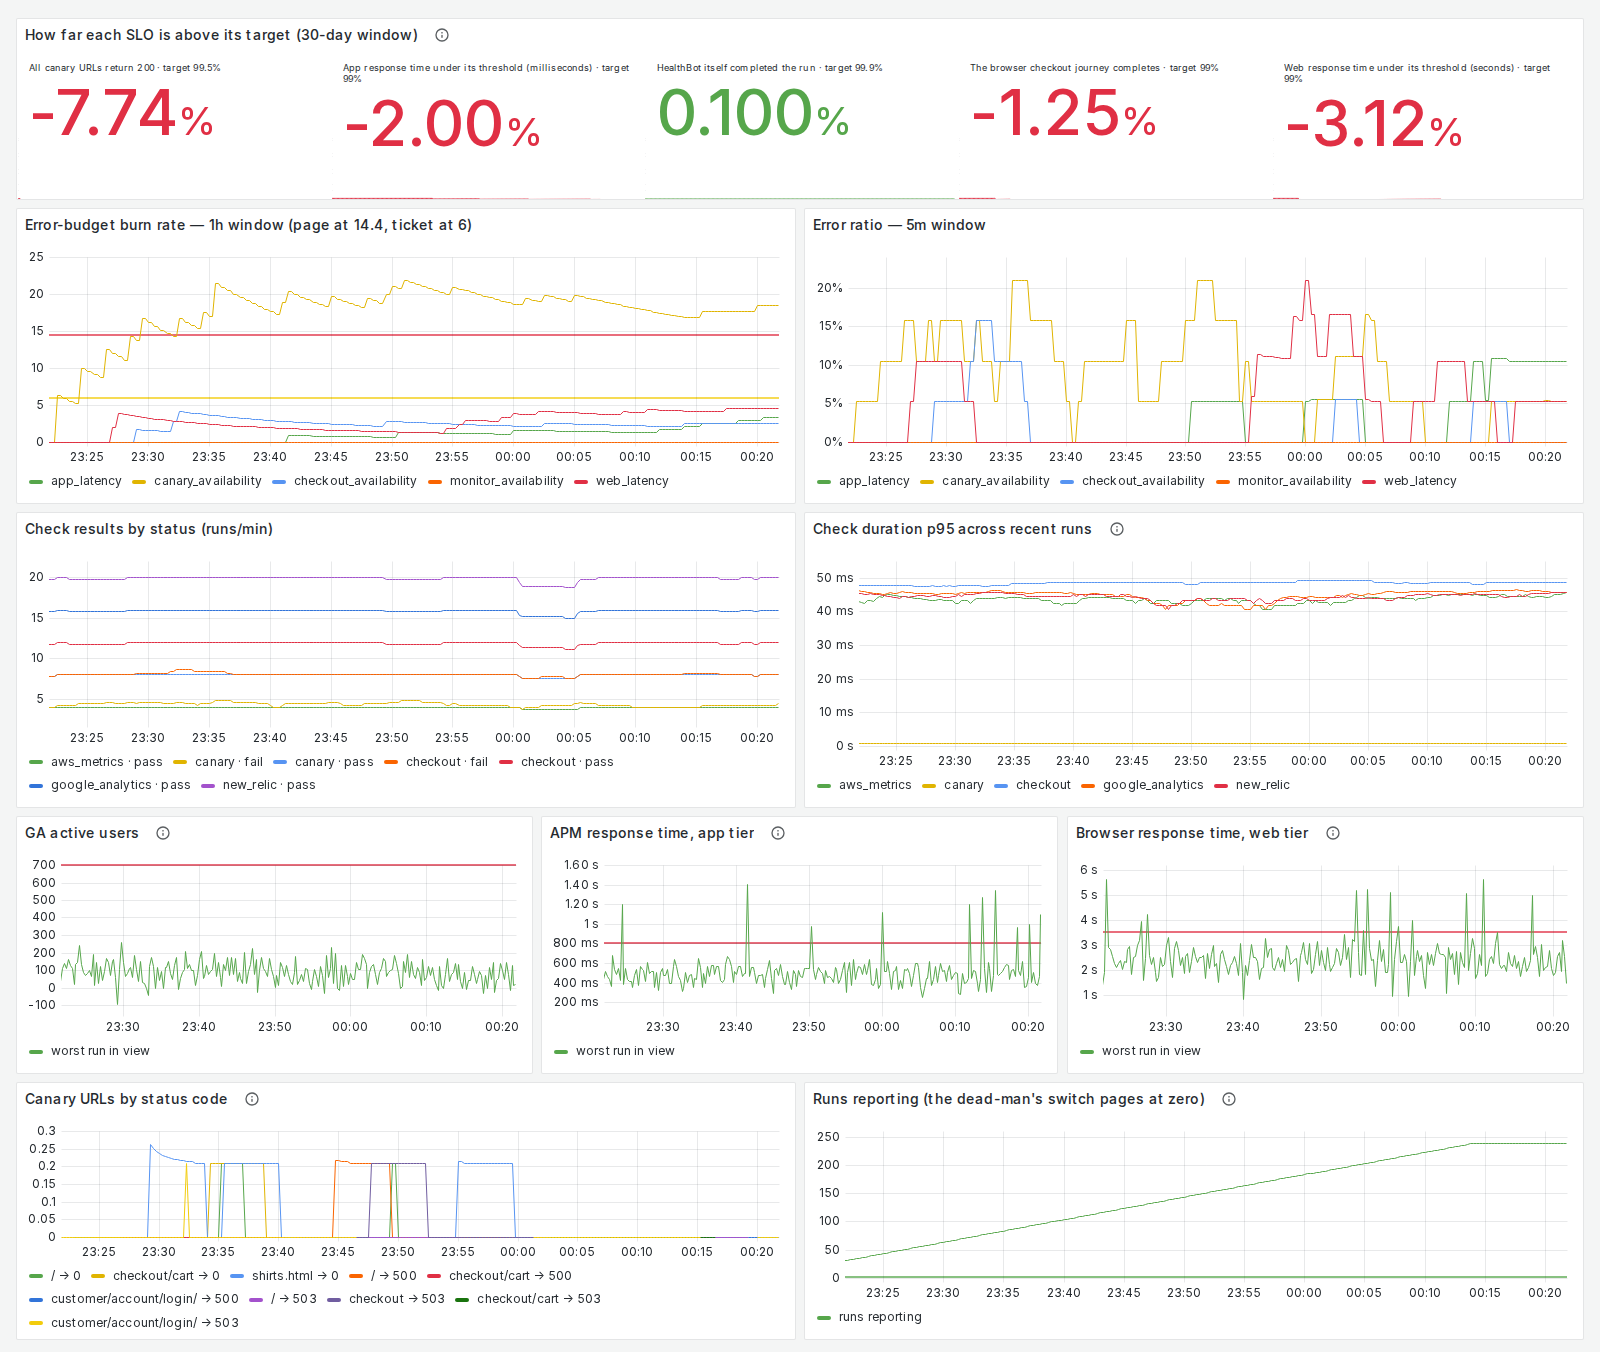This screenshot has width=1600, height=1352.
Task: Select checkout/cart → 0 legend entry
Action: (166, 1276)
